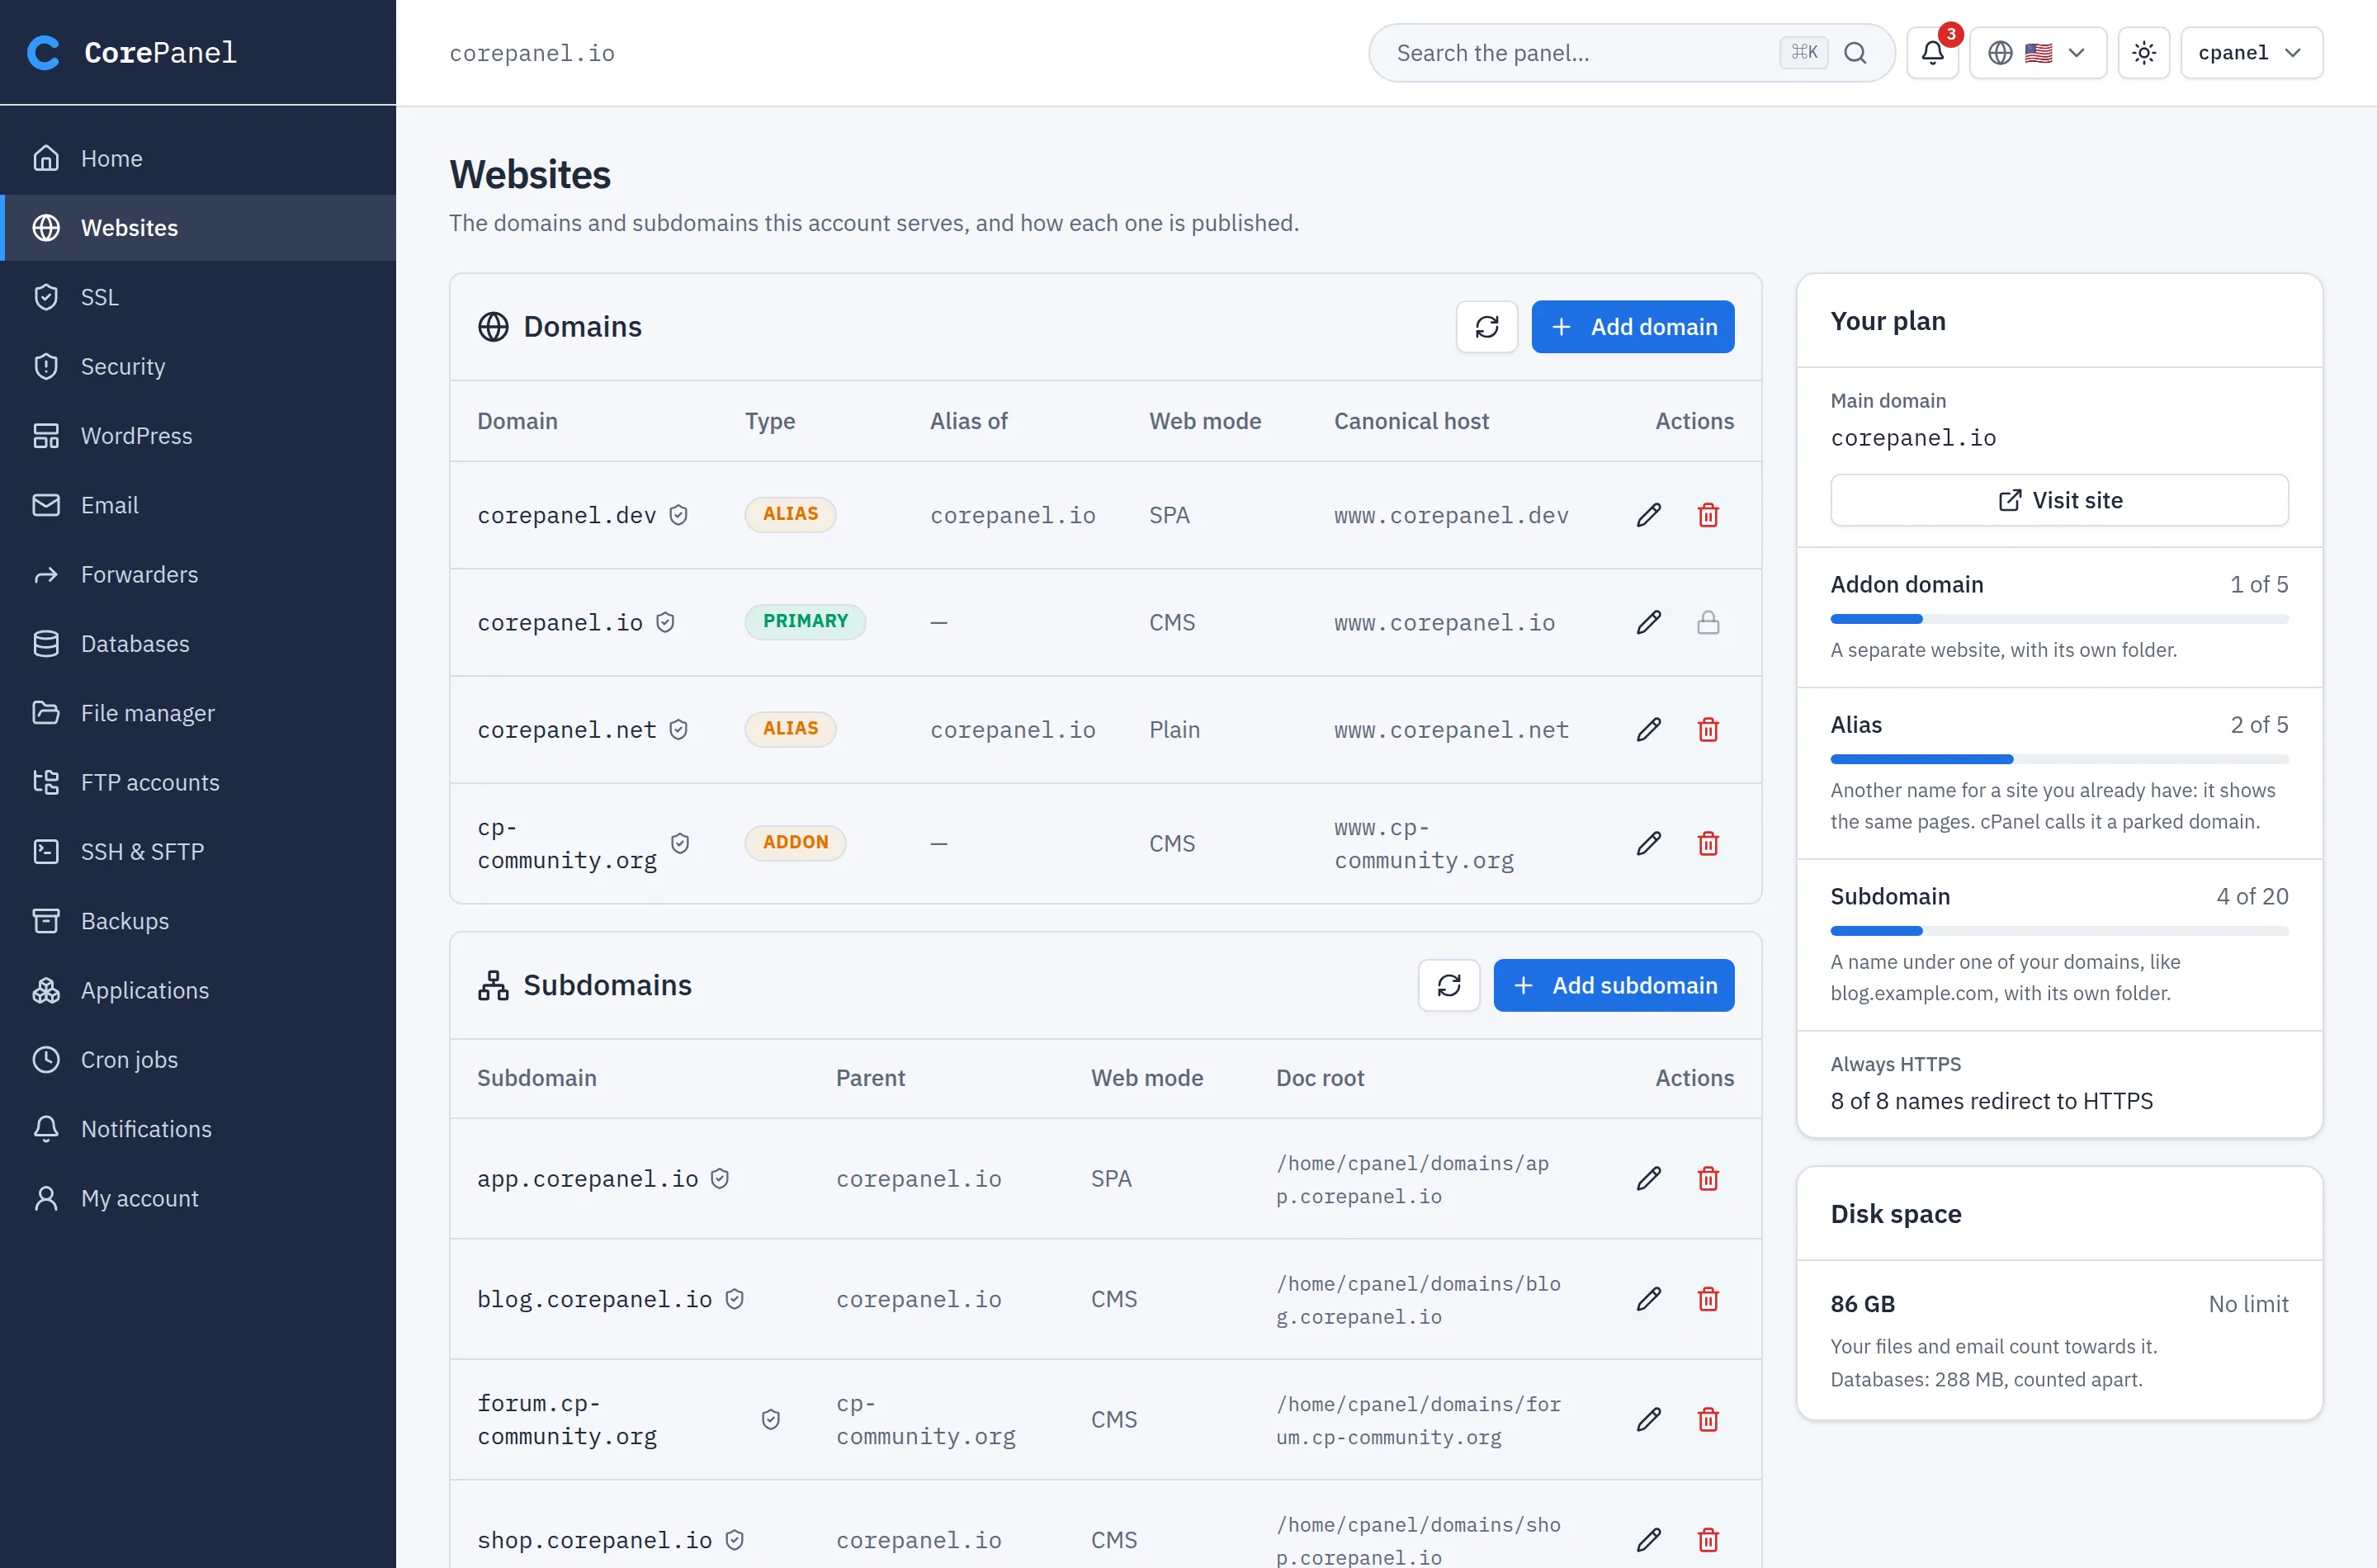Click the Add domain button
The image size is (2377, 1568).
point(1632,327)
